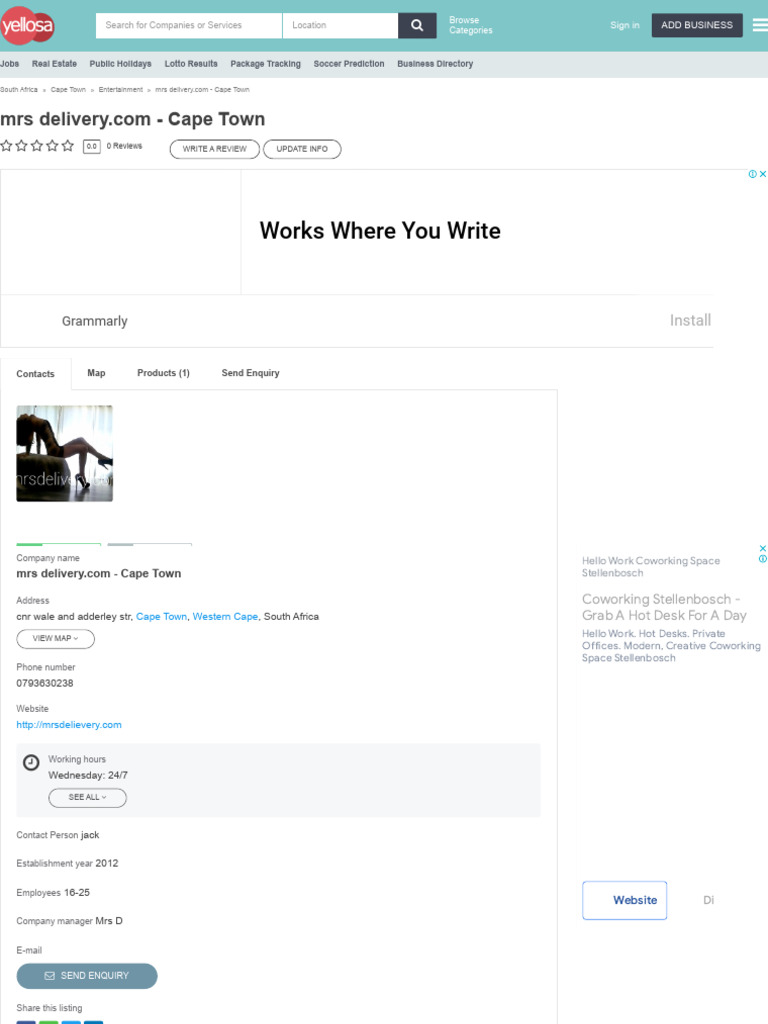Click the SEND ENQUIRY button
The width and height of the screenshot is (768, 1024).
(x=87, y=976)
